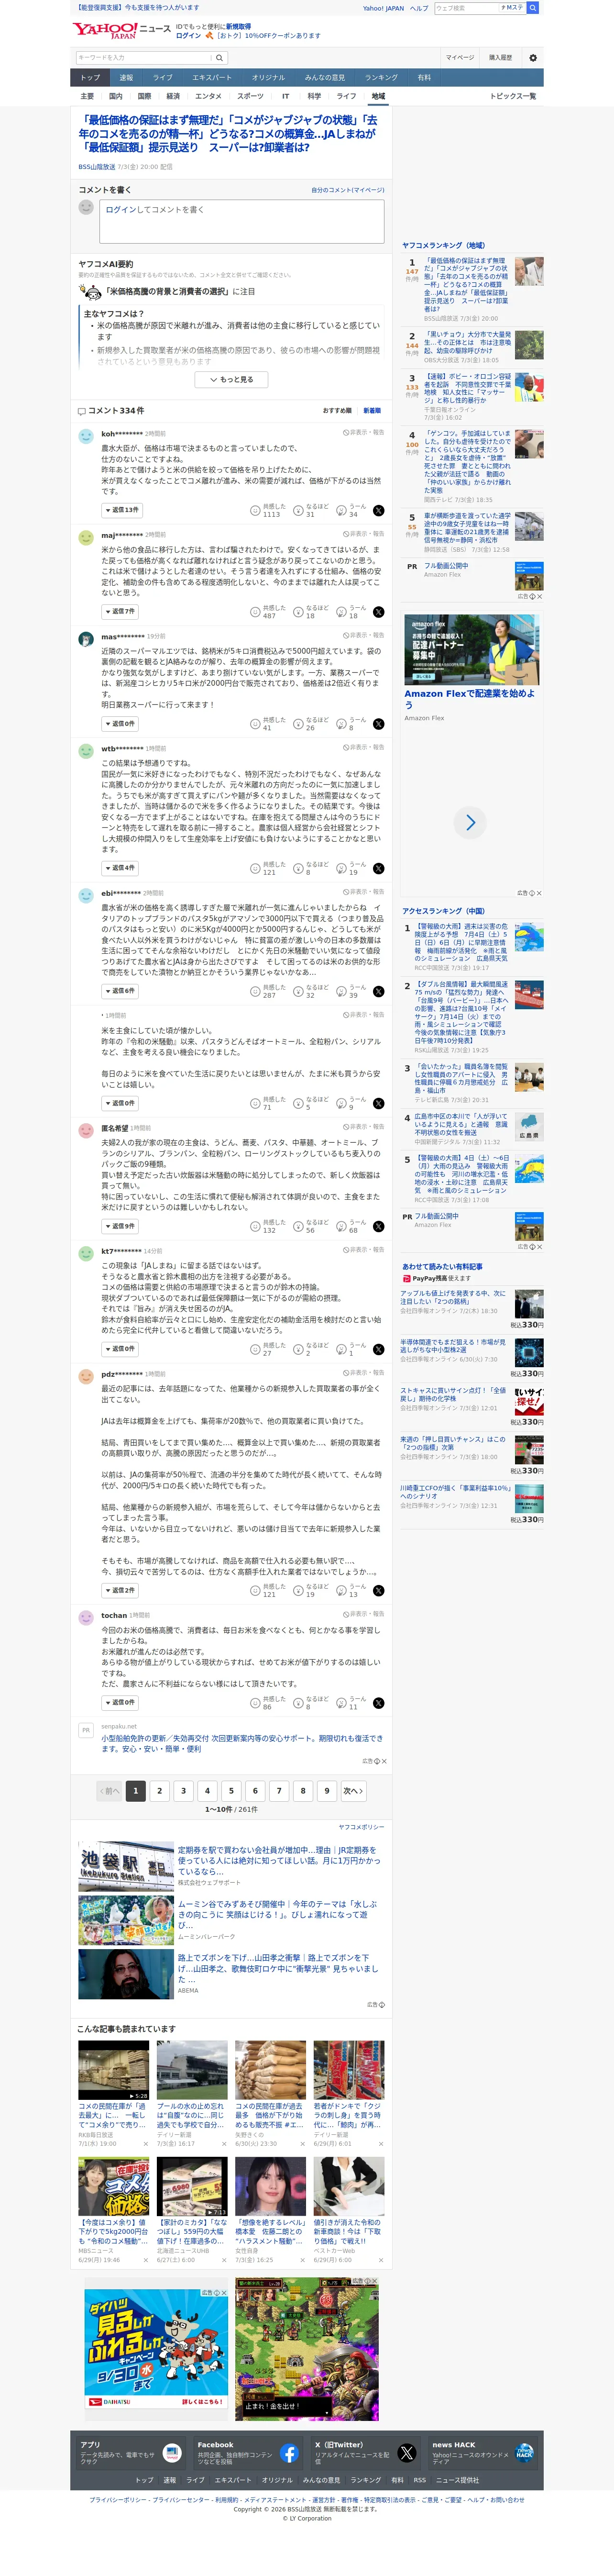Click the Facebook icon in the footer
Screen dimensions: 614x2576
[x=289, y=2453]
